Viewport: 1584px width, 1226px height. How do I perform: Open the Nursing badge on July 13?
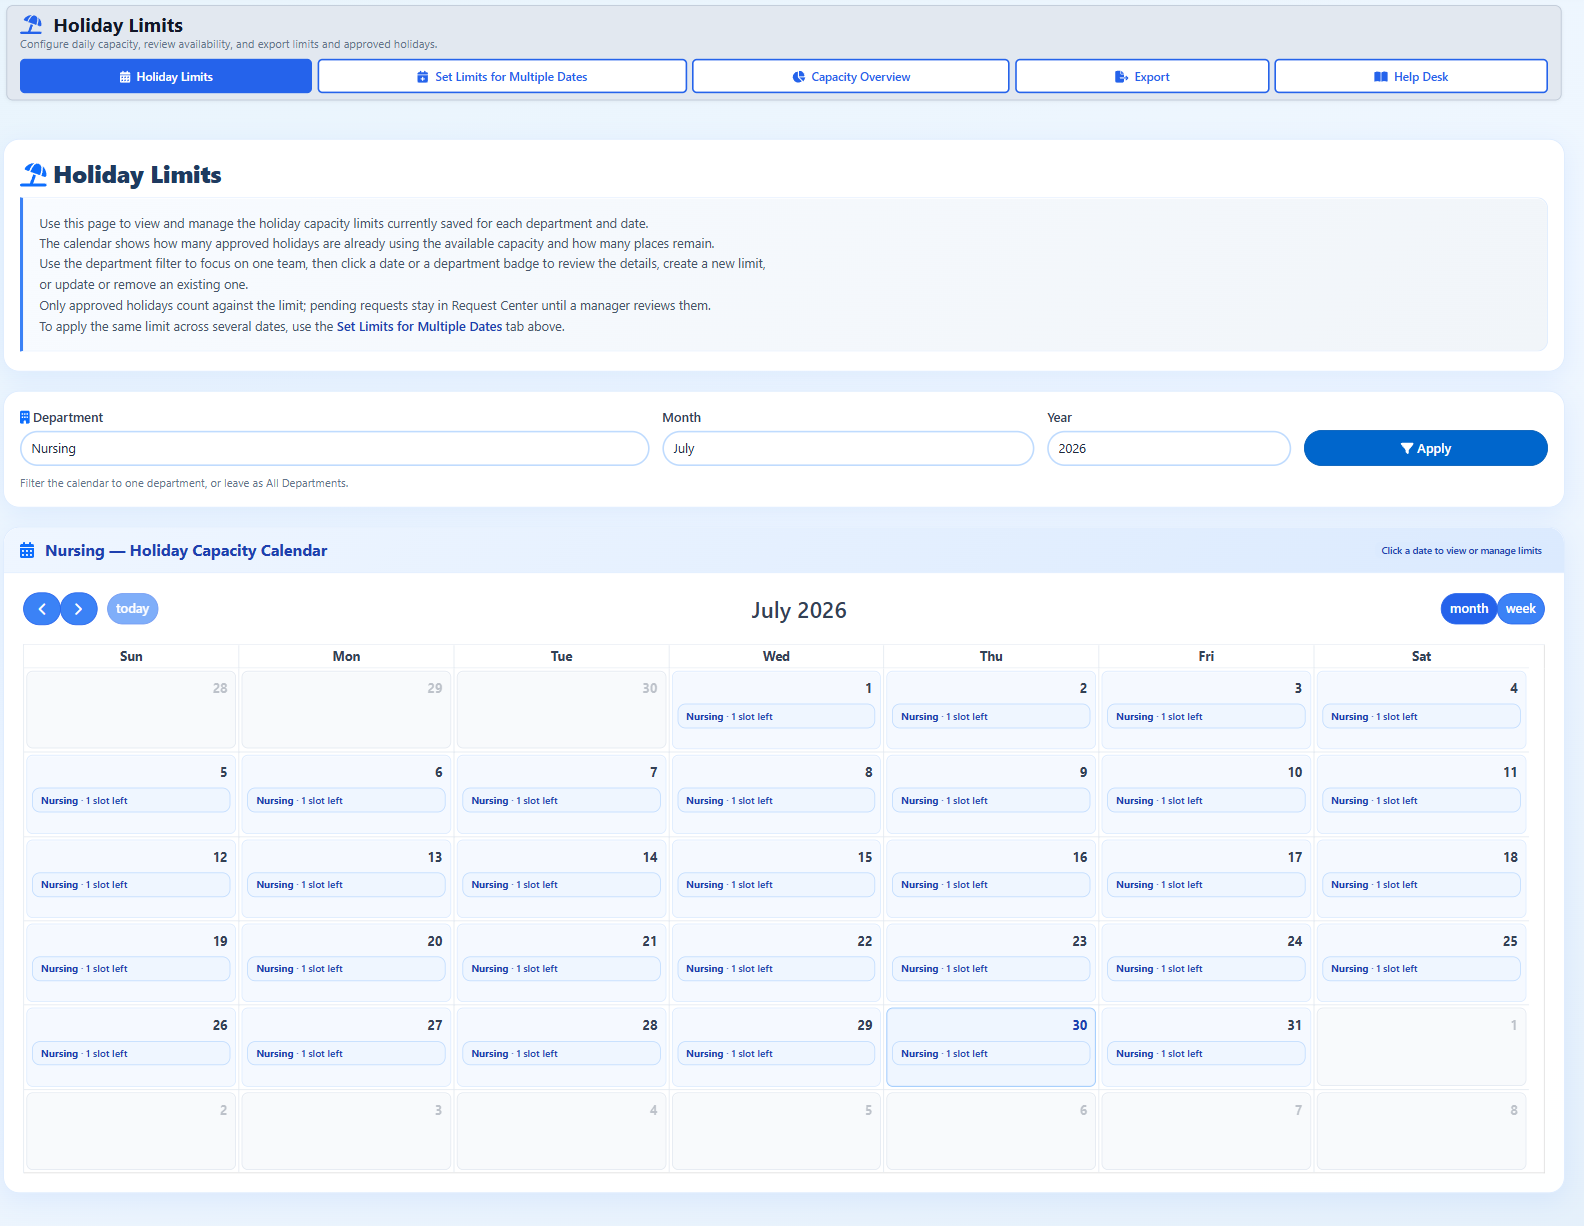coord(346,885)
